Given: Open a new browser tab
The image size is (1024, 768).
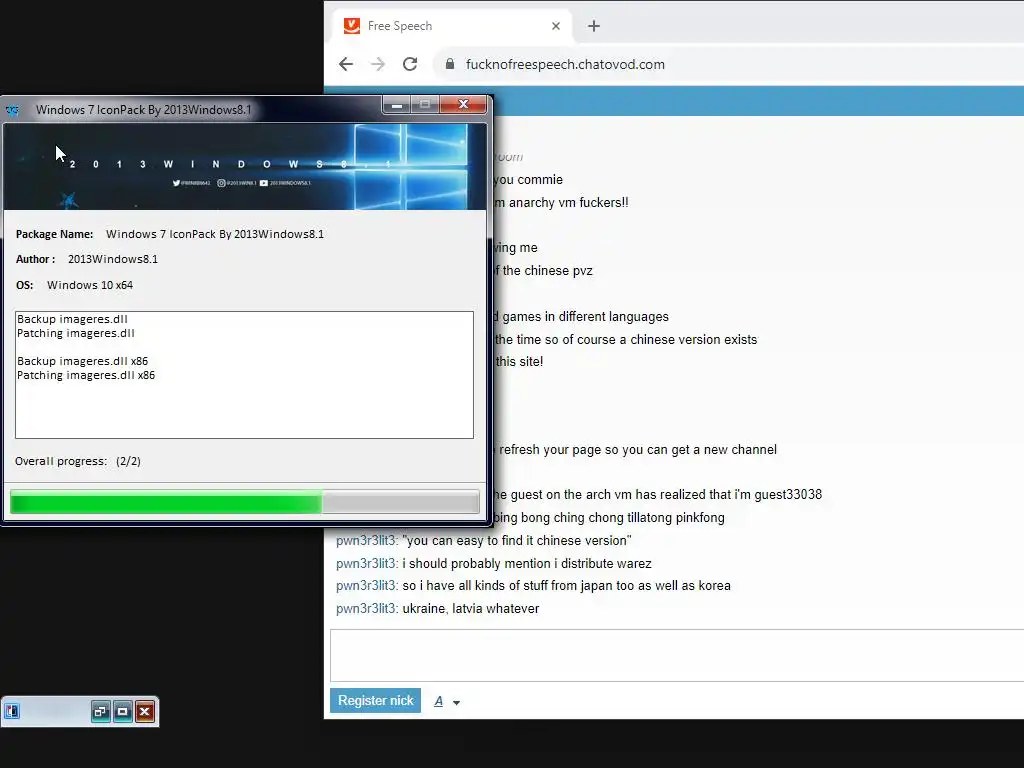Looking at the screenshot, I should point(593,26).
